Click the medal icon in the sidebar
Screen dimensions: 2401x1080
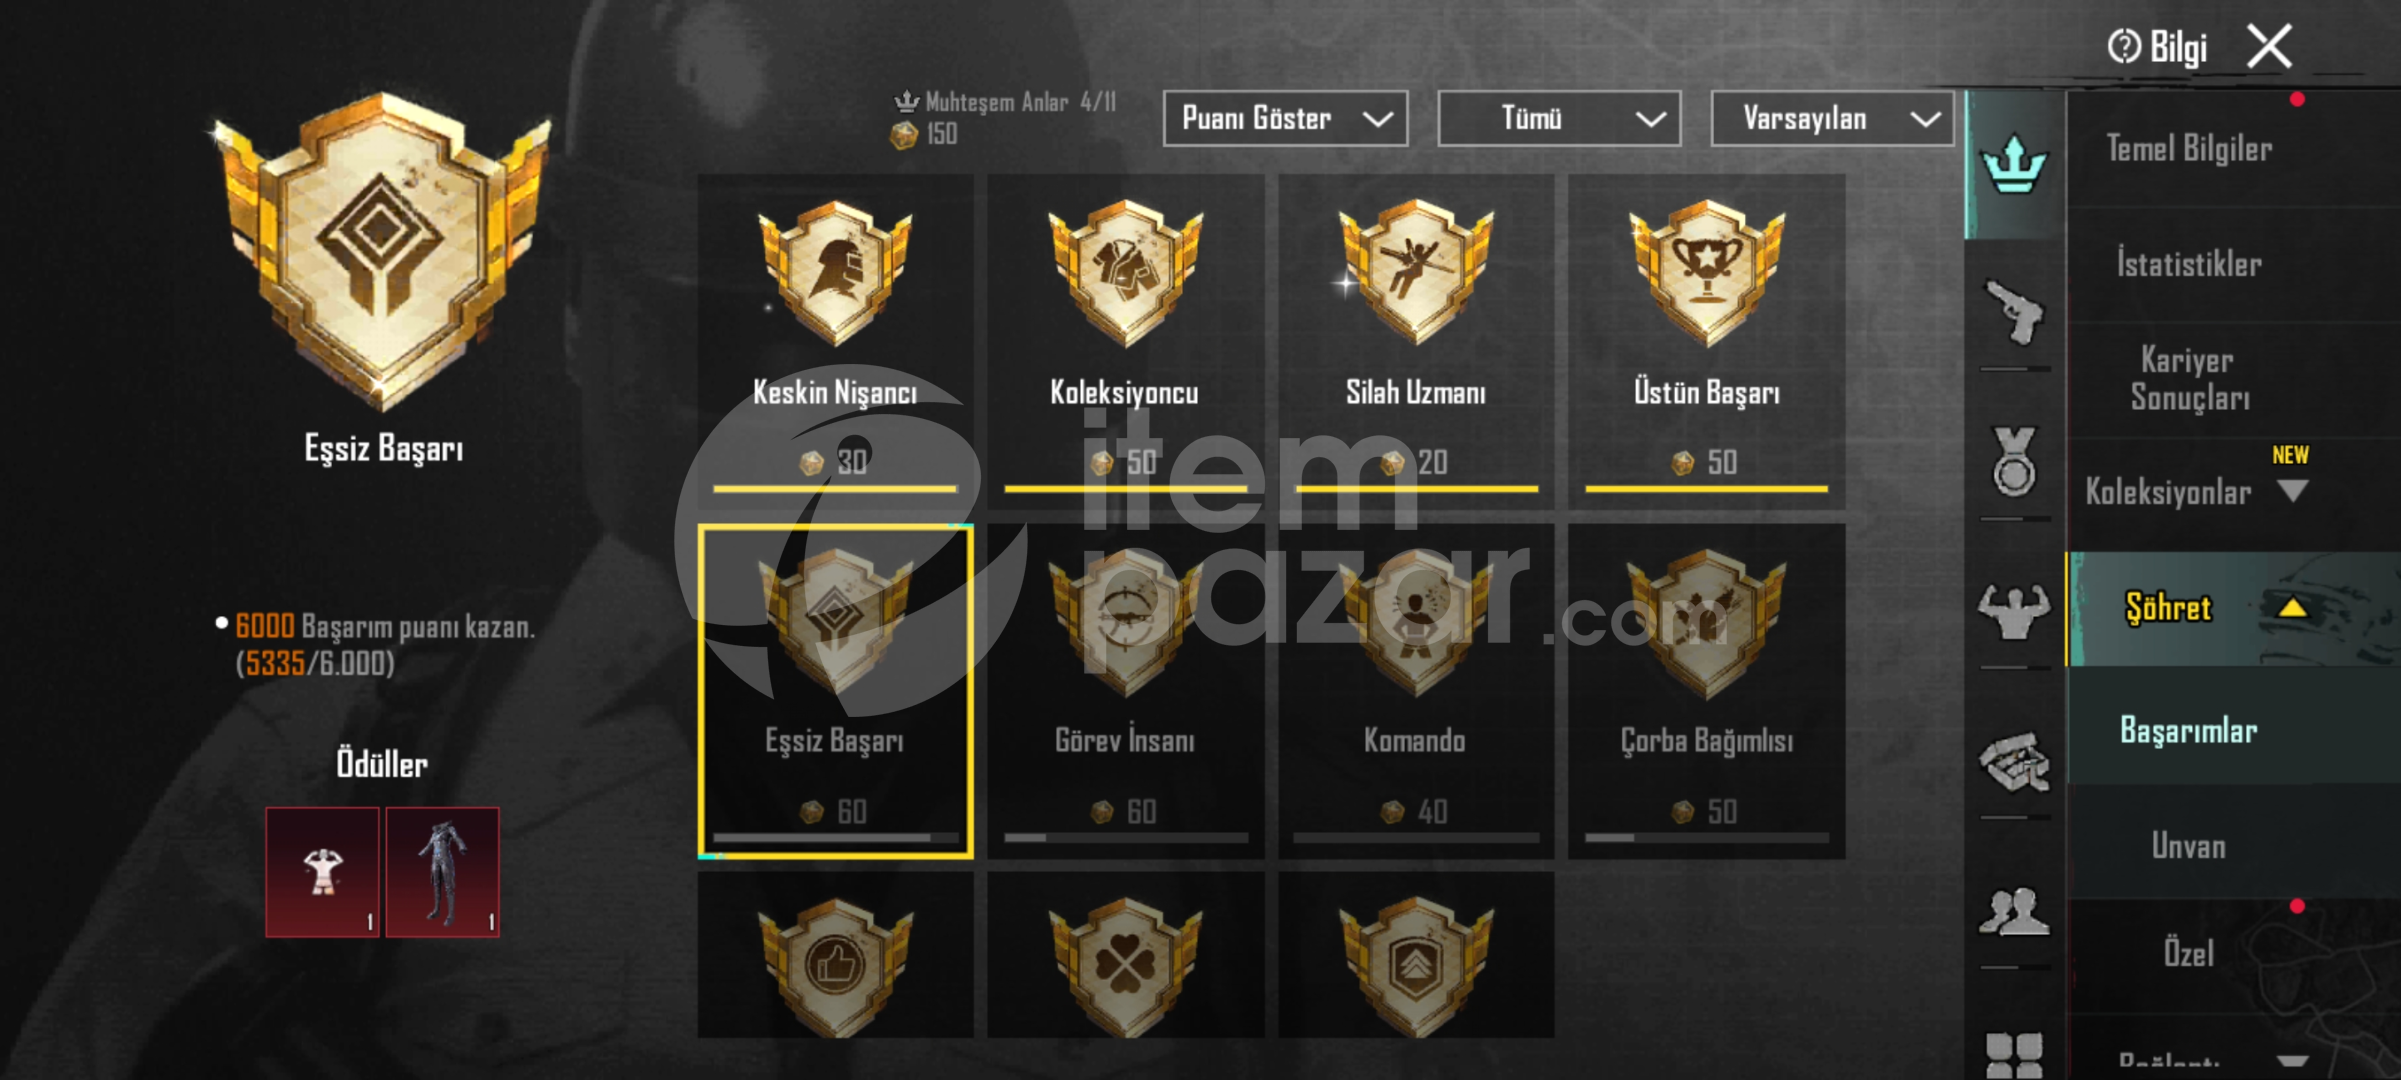coord(2014,462)
